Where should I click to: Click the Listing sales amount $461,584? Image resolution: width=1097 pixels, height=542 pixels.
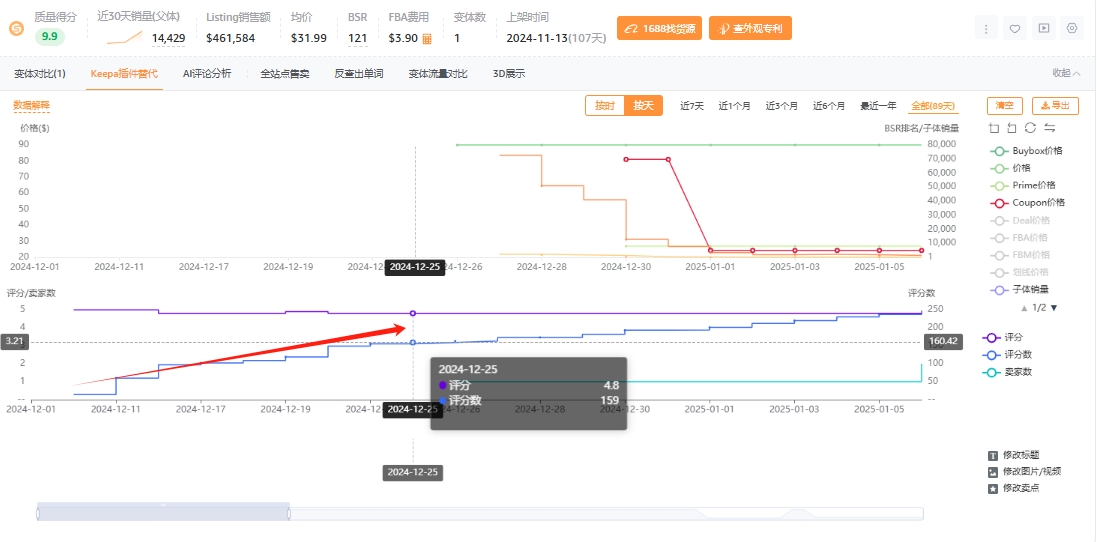point(231,38)
